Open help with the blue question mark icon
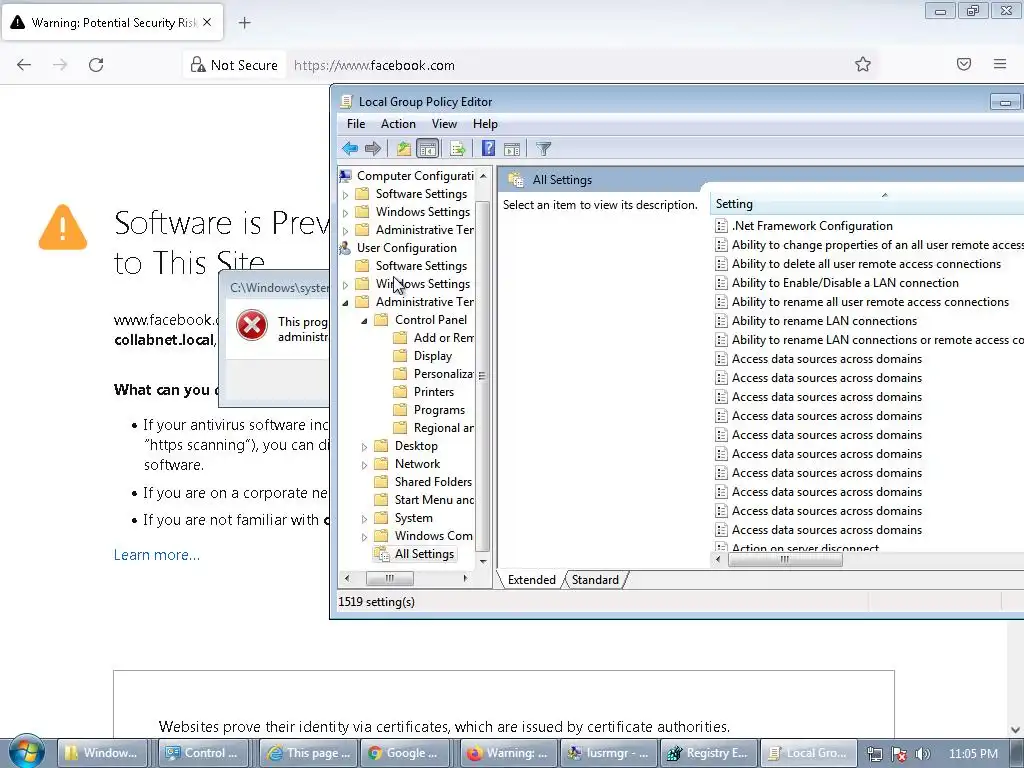1024x768 pixels. [x=488, y=149]
